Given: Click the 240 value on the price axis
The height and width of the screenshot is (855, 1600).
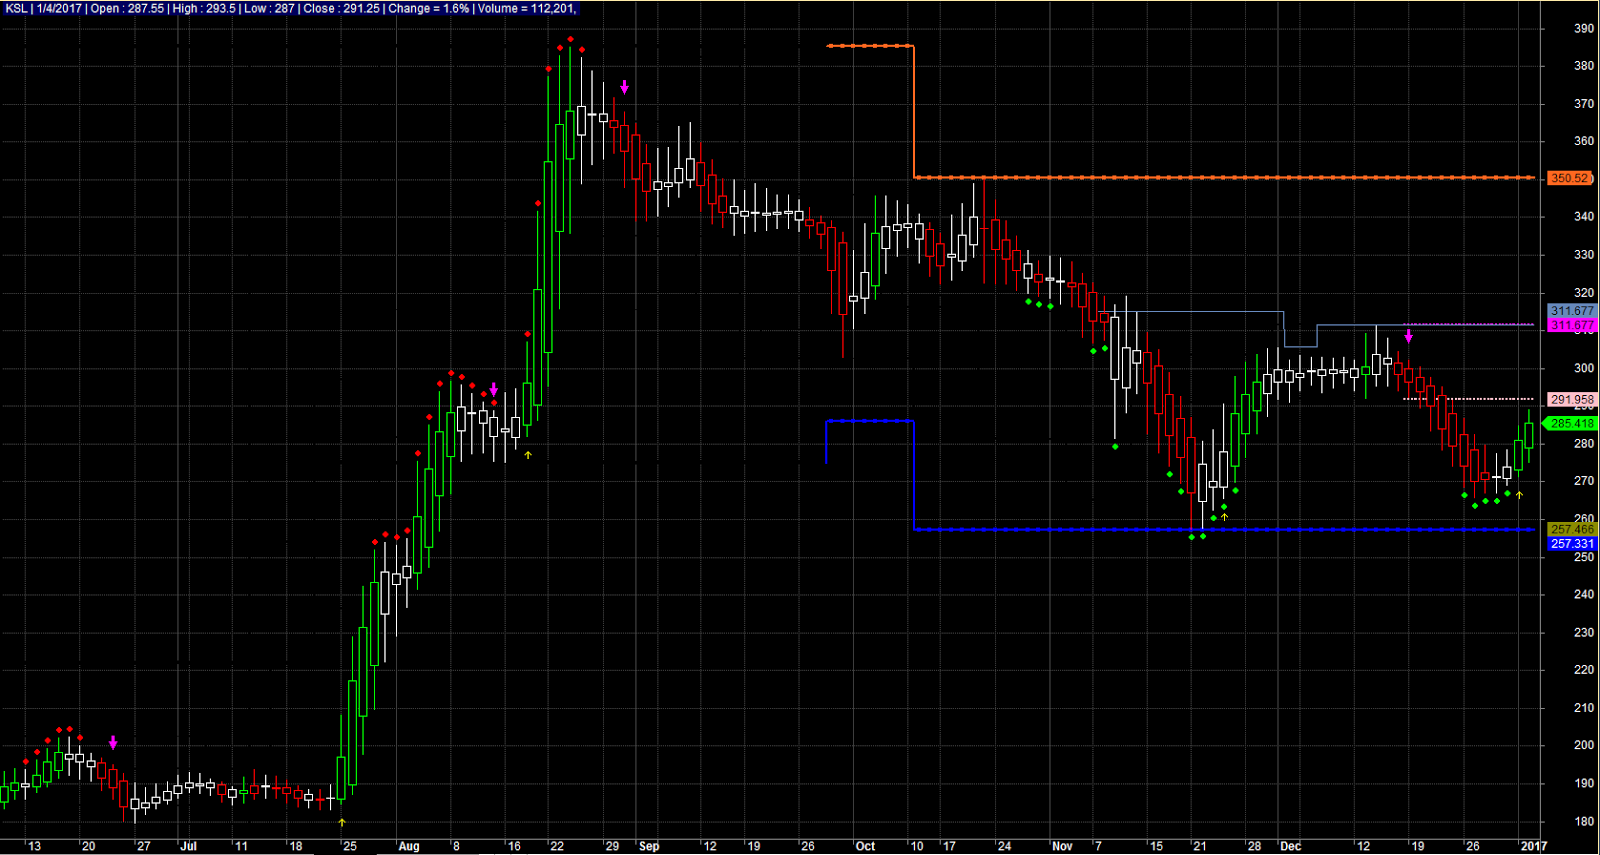Looking at the screenshot, I should 1584,594.
